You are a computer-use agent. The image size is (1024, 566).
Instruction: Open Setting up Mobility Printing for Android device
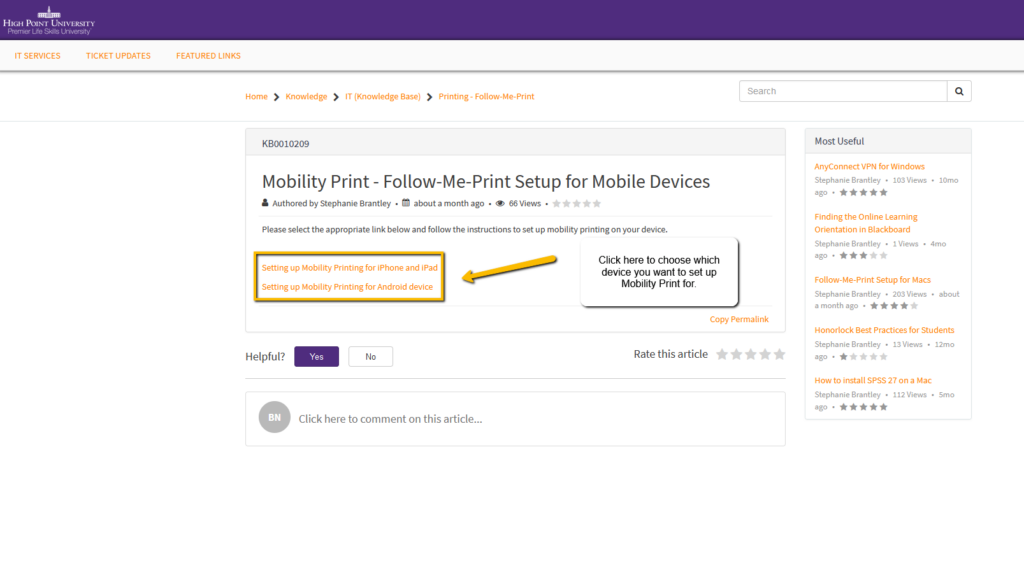347,287
